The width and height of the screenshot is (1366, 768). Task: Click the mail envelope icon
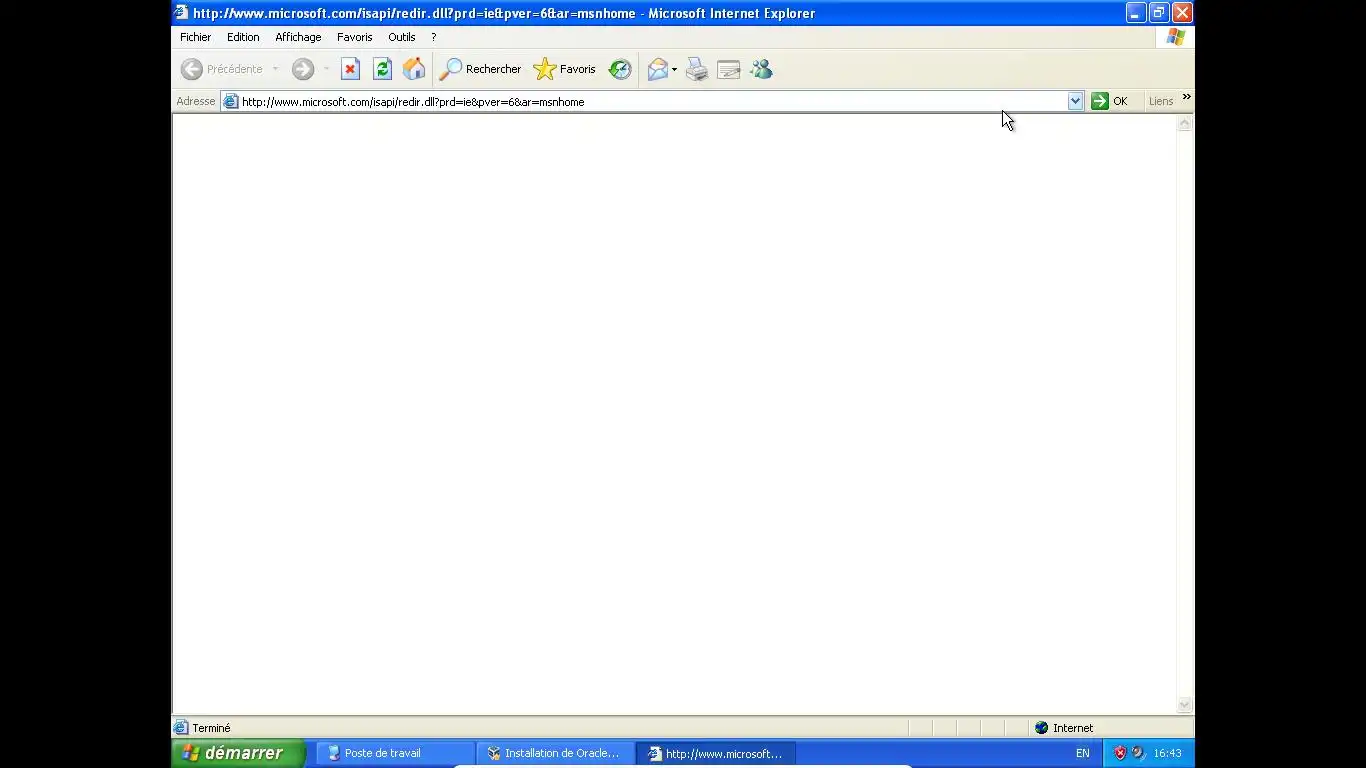pyautogui.click(x=657, y=69)
